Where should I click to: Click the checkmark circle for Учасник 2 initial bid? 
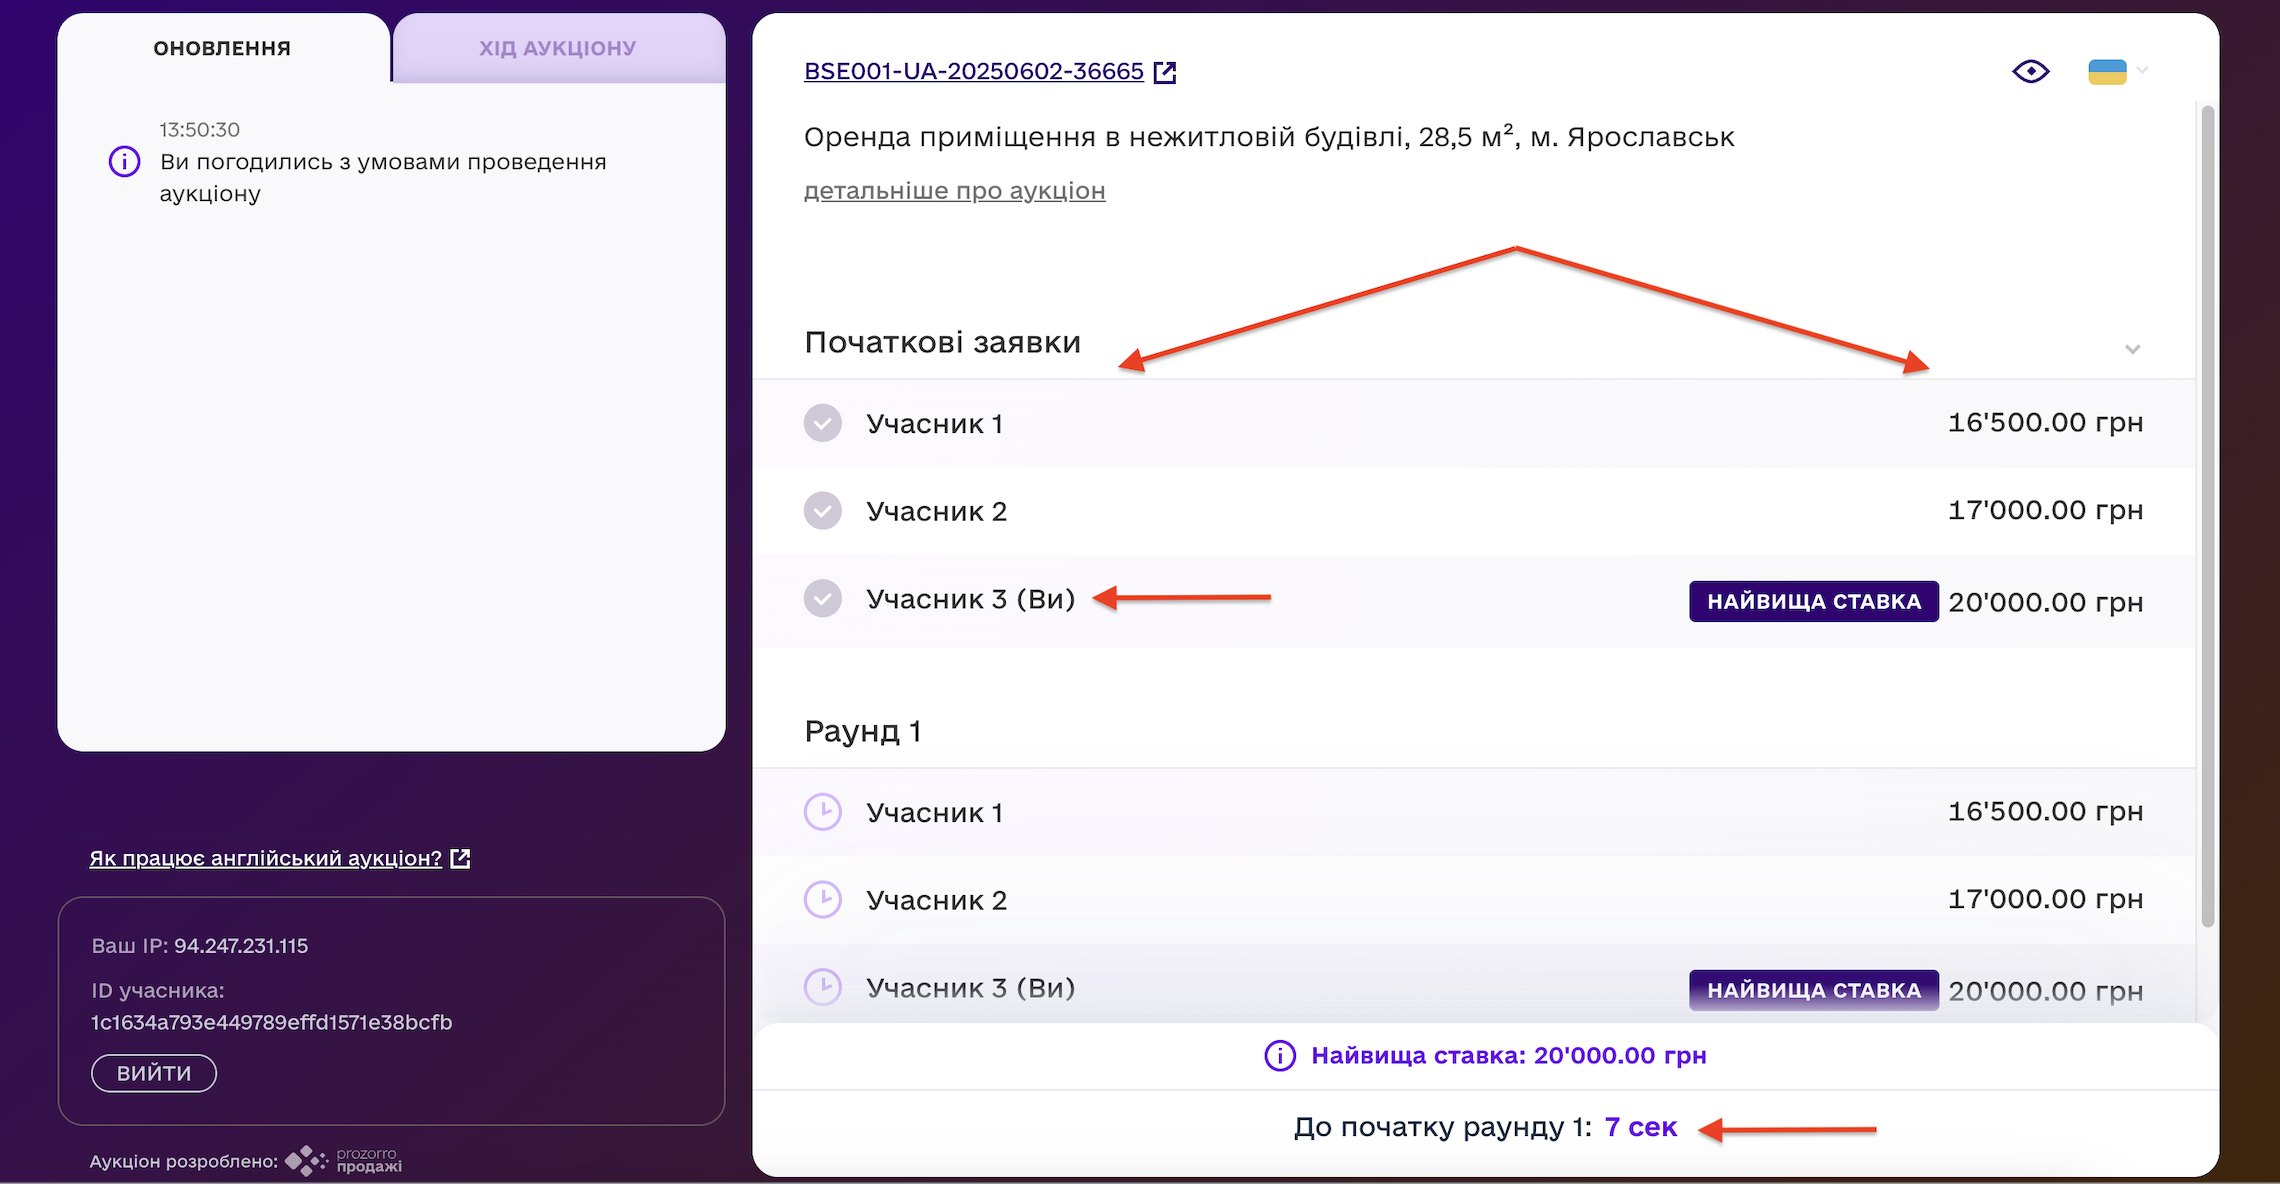(823, 511)
